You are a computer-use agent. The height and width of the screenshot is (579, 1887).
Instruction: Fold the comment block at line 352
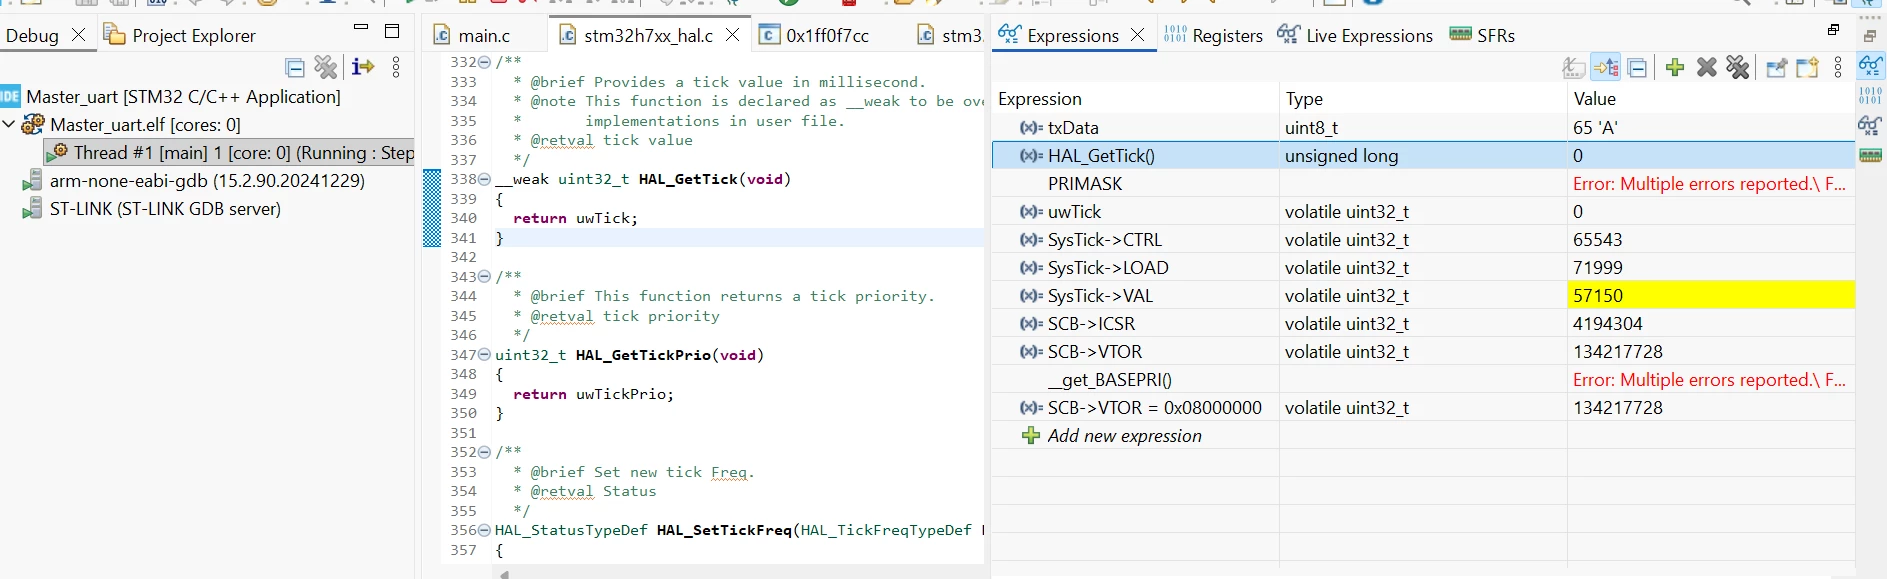[485, 452]
